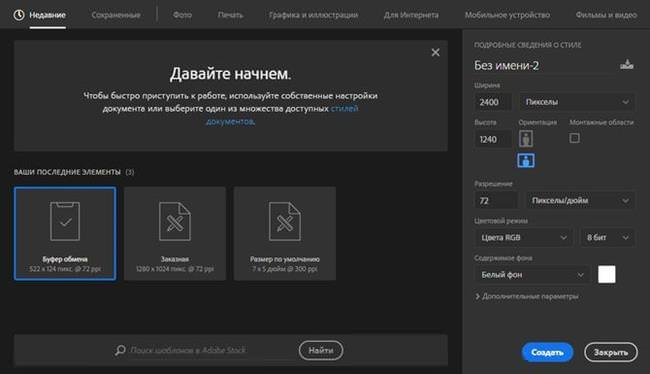Switch to the Сохраненные tab
The width and height of the screenshot is (650, 374).
coord(116,15)
